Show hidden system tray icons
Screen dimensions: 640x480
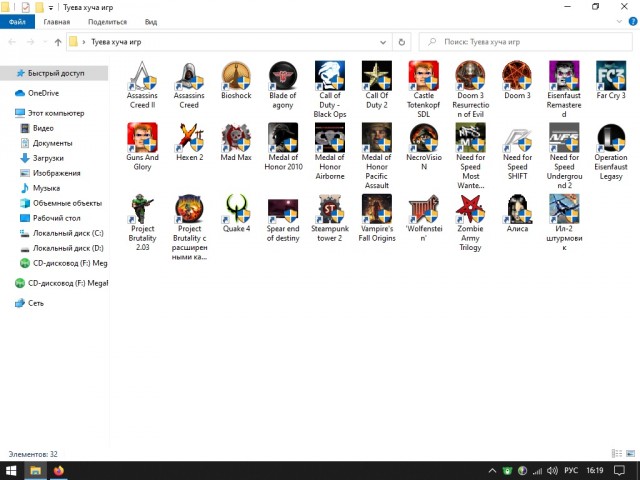tap(492, 471)
